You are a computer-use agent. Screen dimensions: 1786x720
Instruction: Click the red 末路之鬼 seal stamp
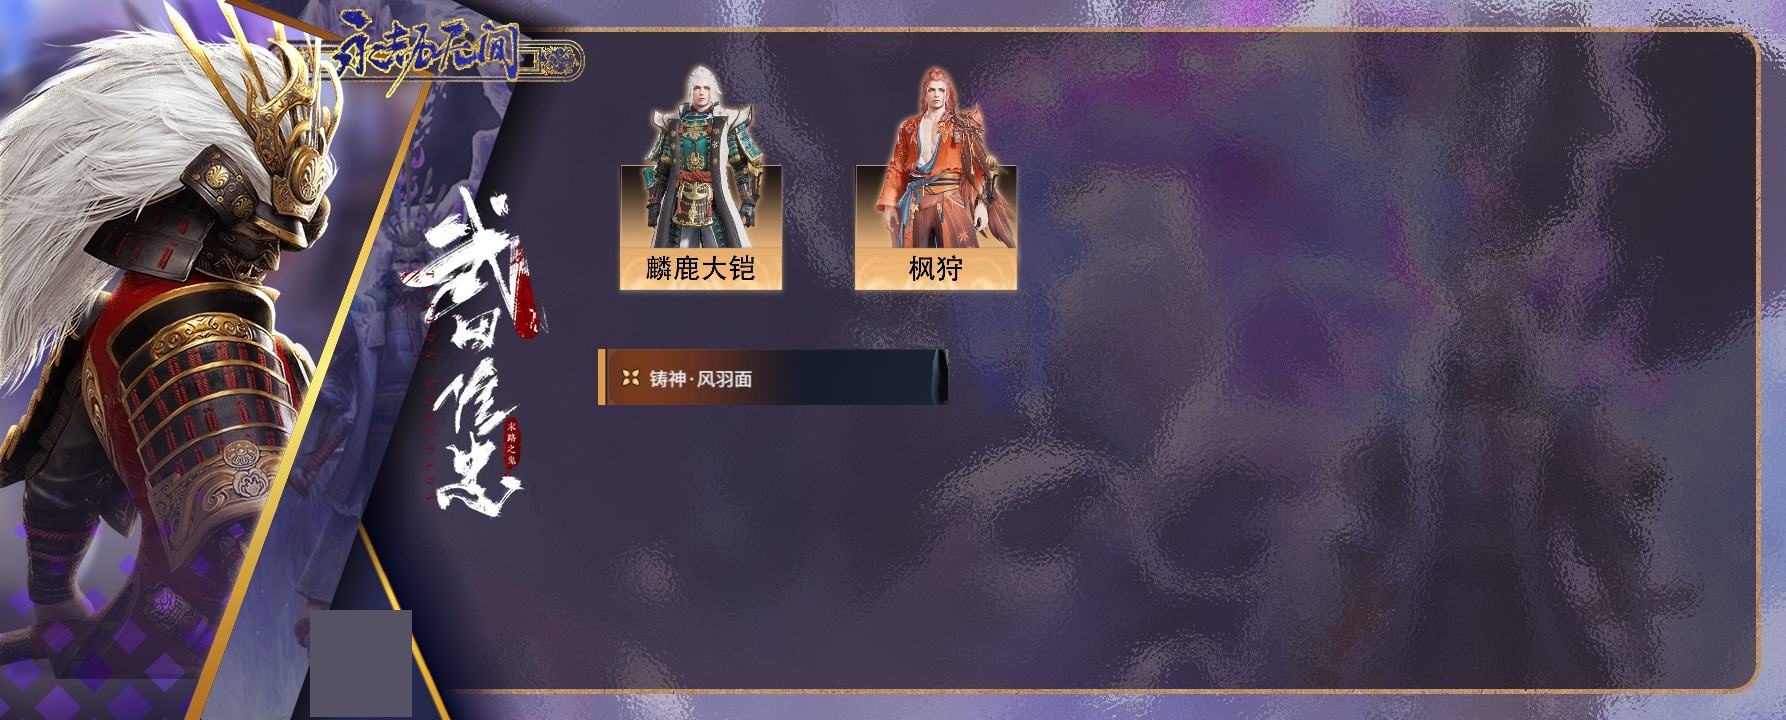point(514,446)
